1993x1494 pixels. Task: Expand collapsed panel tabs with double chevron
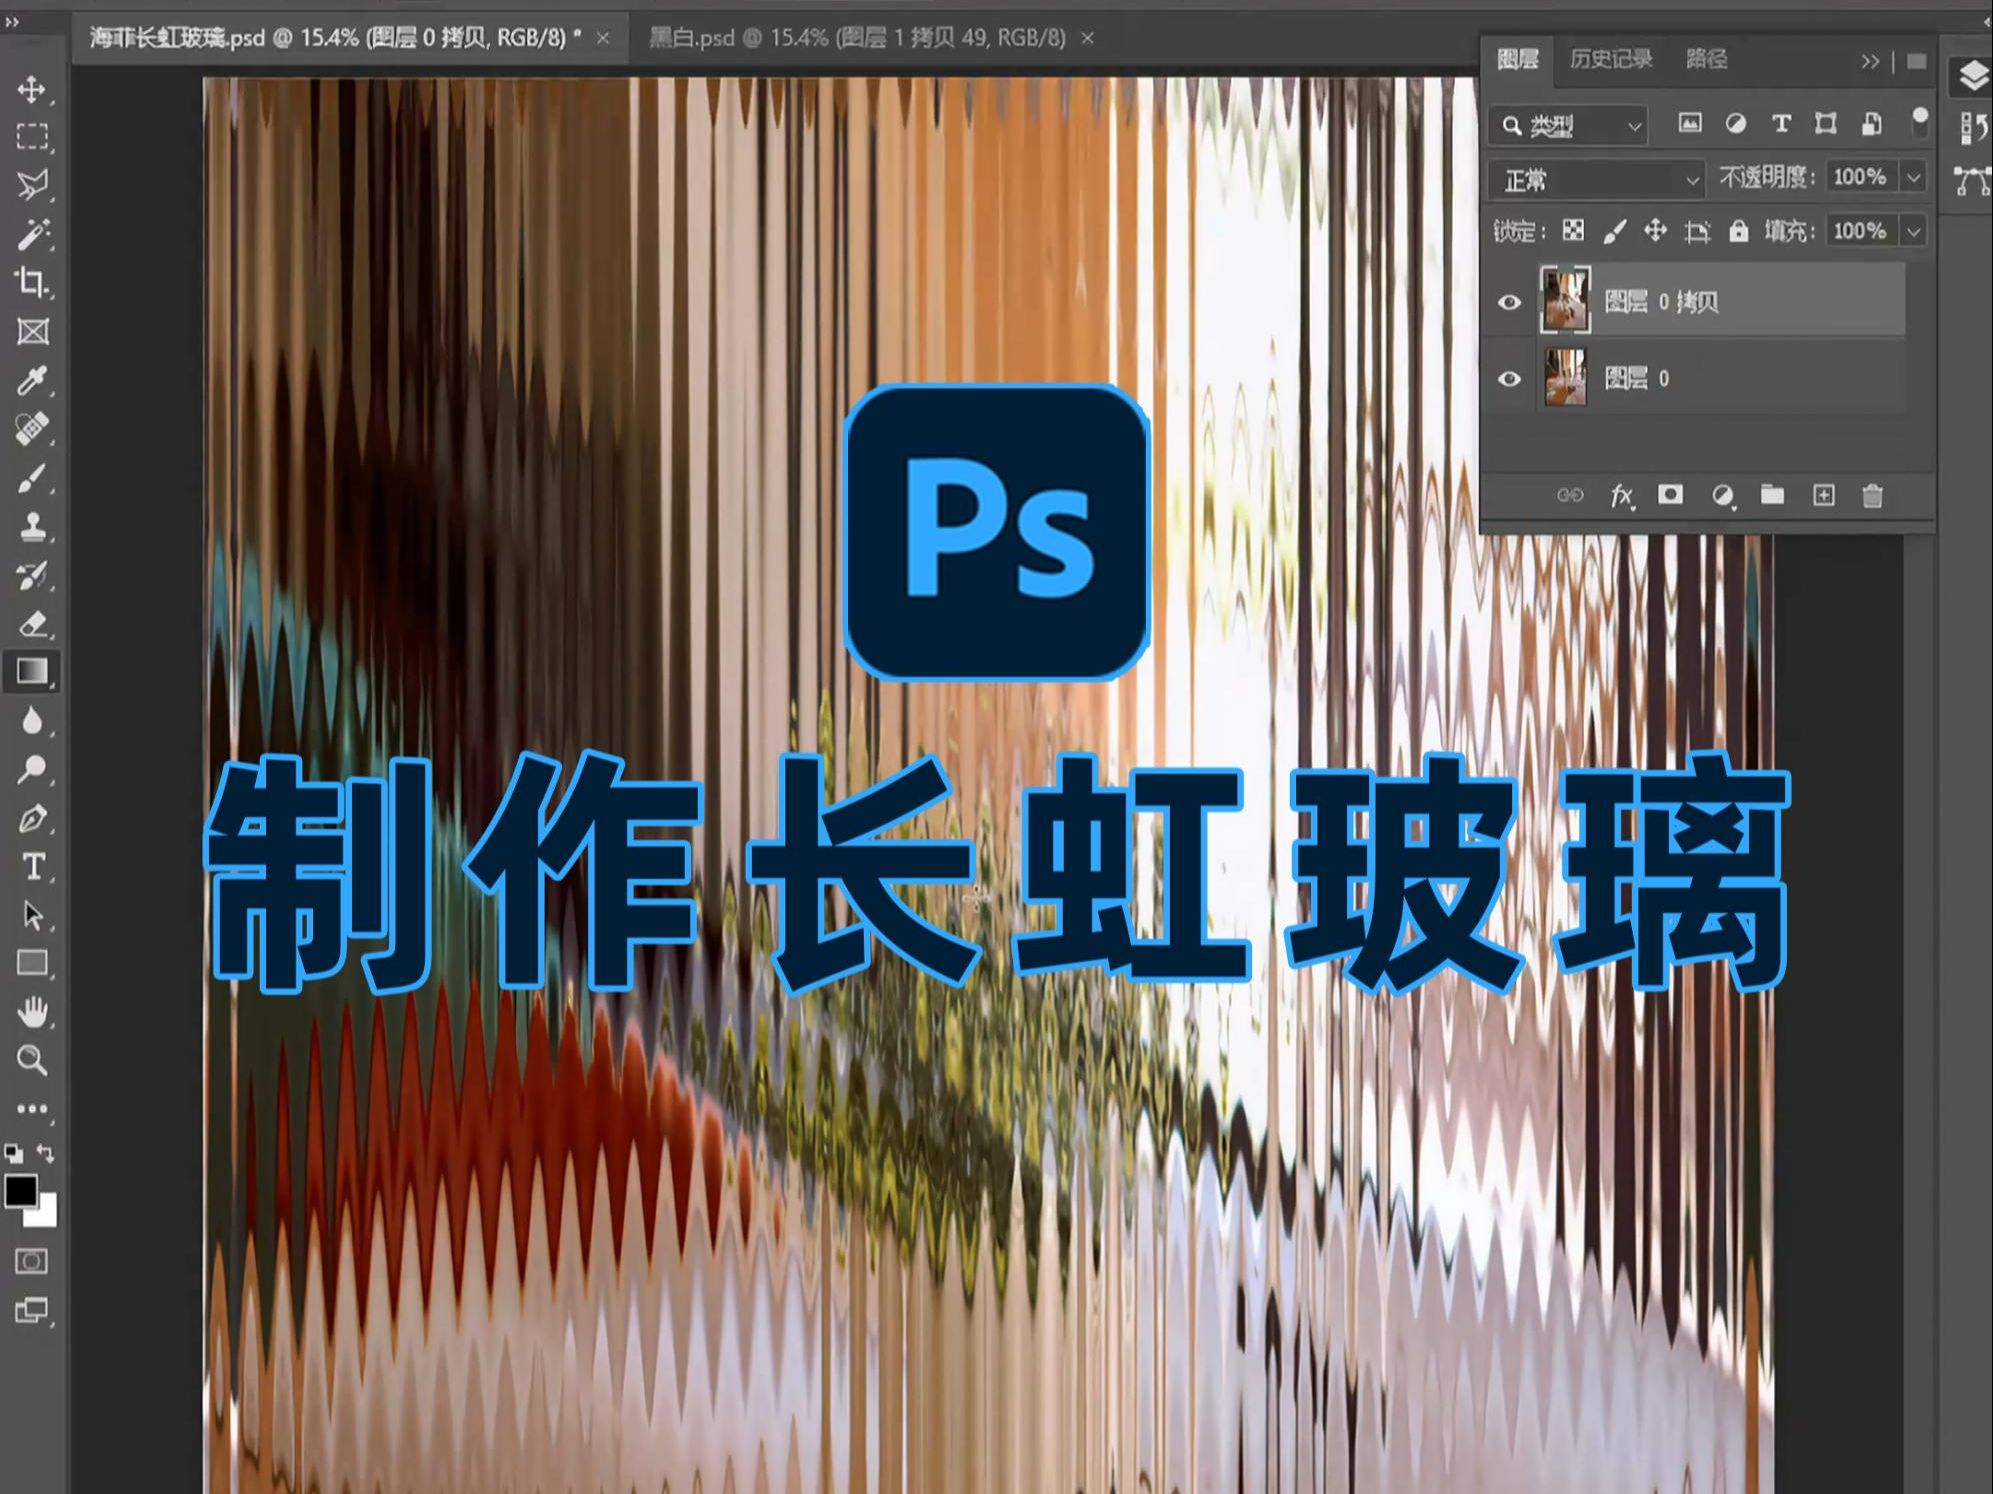[x=1870, y=61]
